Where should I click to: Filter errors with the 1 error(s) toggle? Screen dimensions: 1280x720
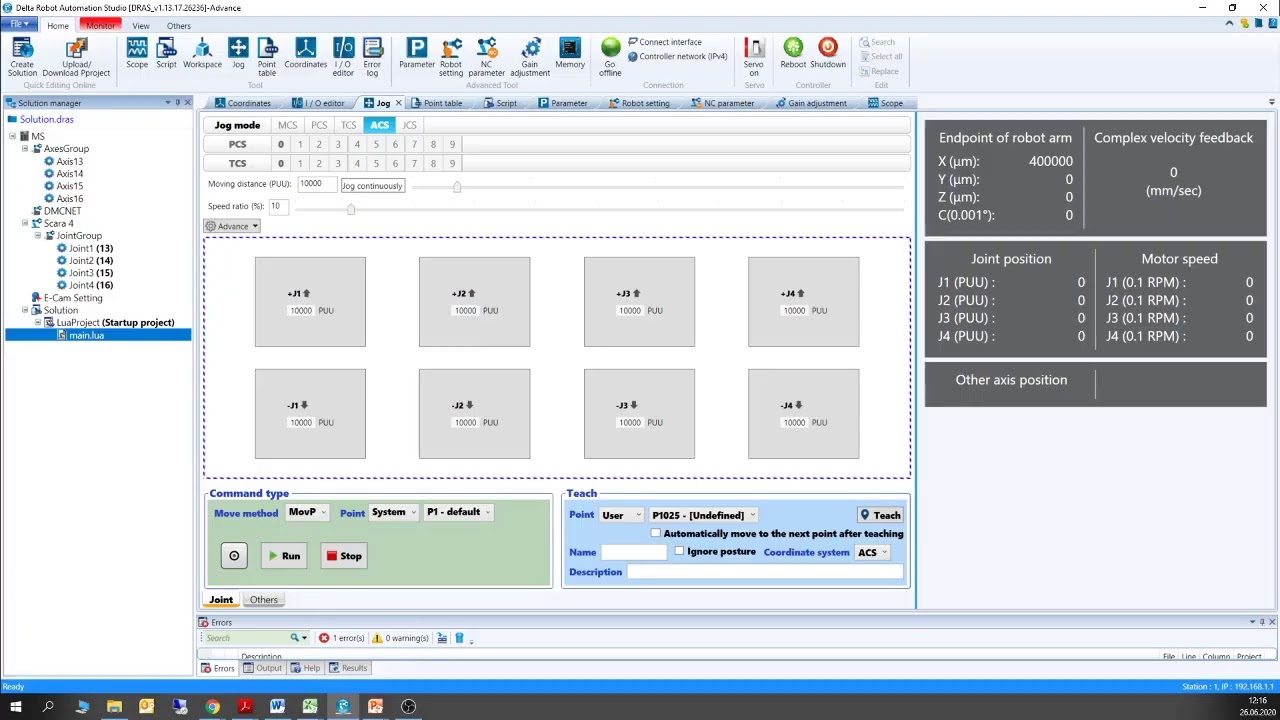[x=341, y=638]
